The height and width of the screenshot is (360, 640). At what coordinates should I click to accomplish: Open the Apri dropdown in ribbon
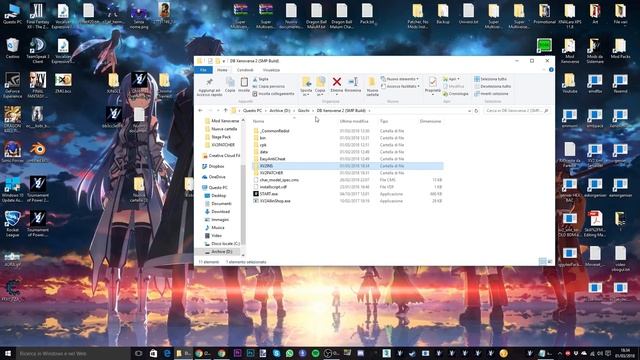coord(451,79)
